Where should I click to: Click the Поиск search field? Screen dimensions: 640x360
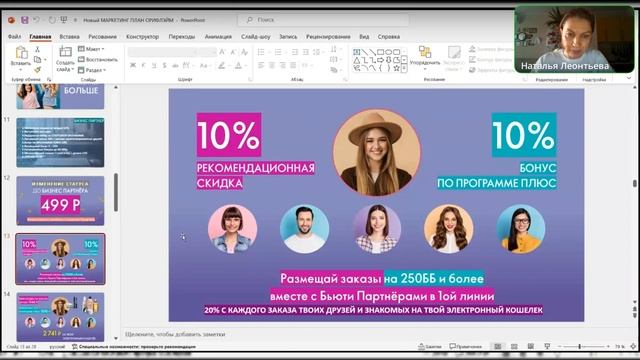point(323,20)
